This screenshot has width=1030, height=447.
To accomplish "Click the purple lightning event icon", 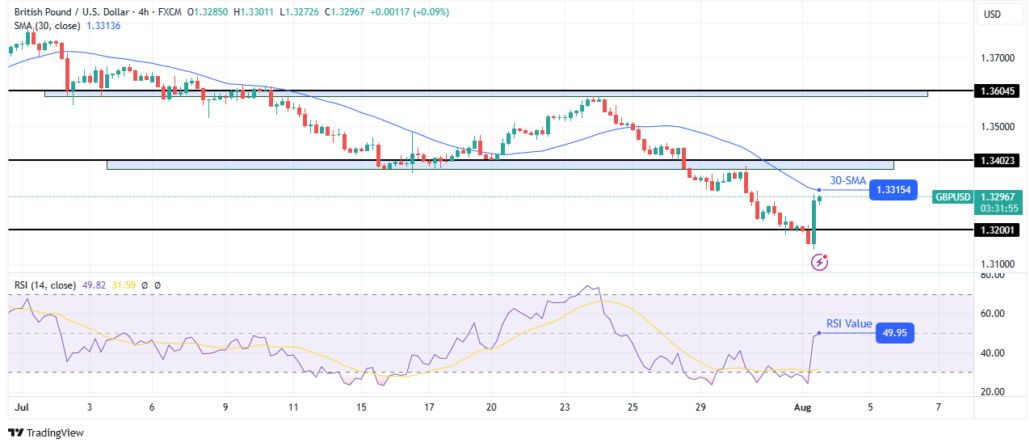I will point(820,263).
